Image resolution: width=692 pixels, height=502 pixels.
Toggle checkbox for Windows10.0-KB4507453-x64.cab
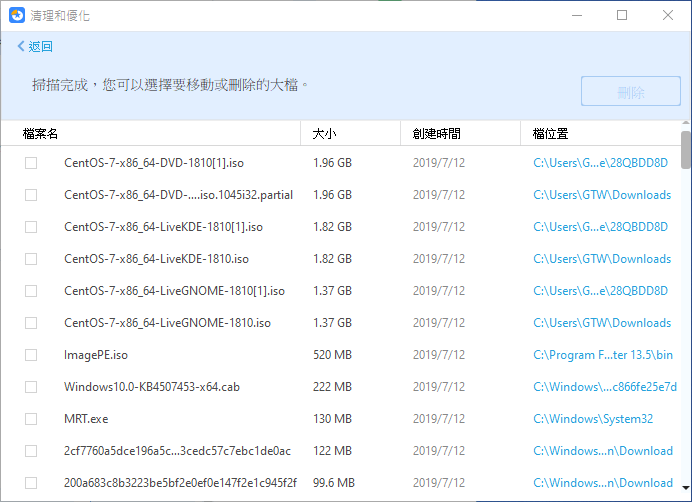click(31, 387)
